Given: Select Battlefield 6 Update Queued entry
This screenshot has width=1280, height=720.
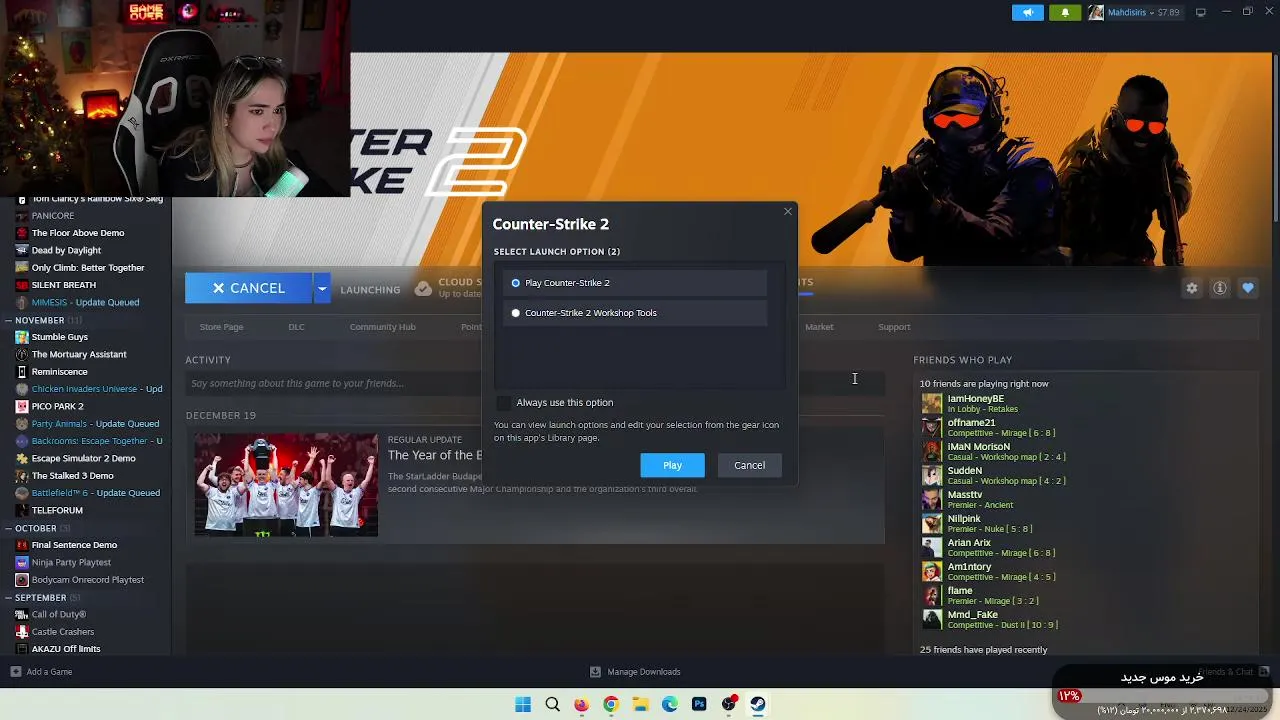Looking at the screenshot, I should pos(95,493).
